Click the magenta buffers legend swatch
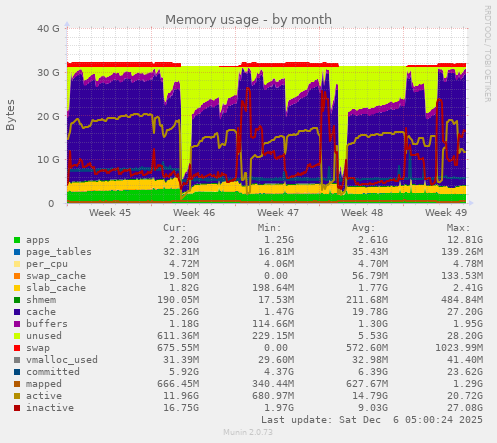Viewport: 497px width, 443px height. (17, 324)
